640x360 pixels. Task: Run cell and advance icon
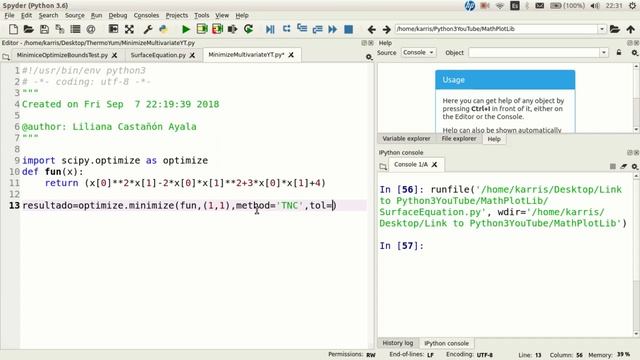[217, 29]
